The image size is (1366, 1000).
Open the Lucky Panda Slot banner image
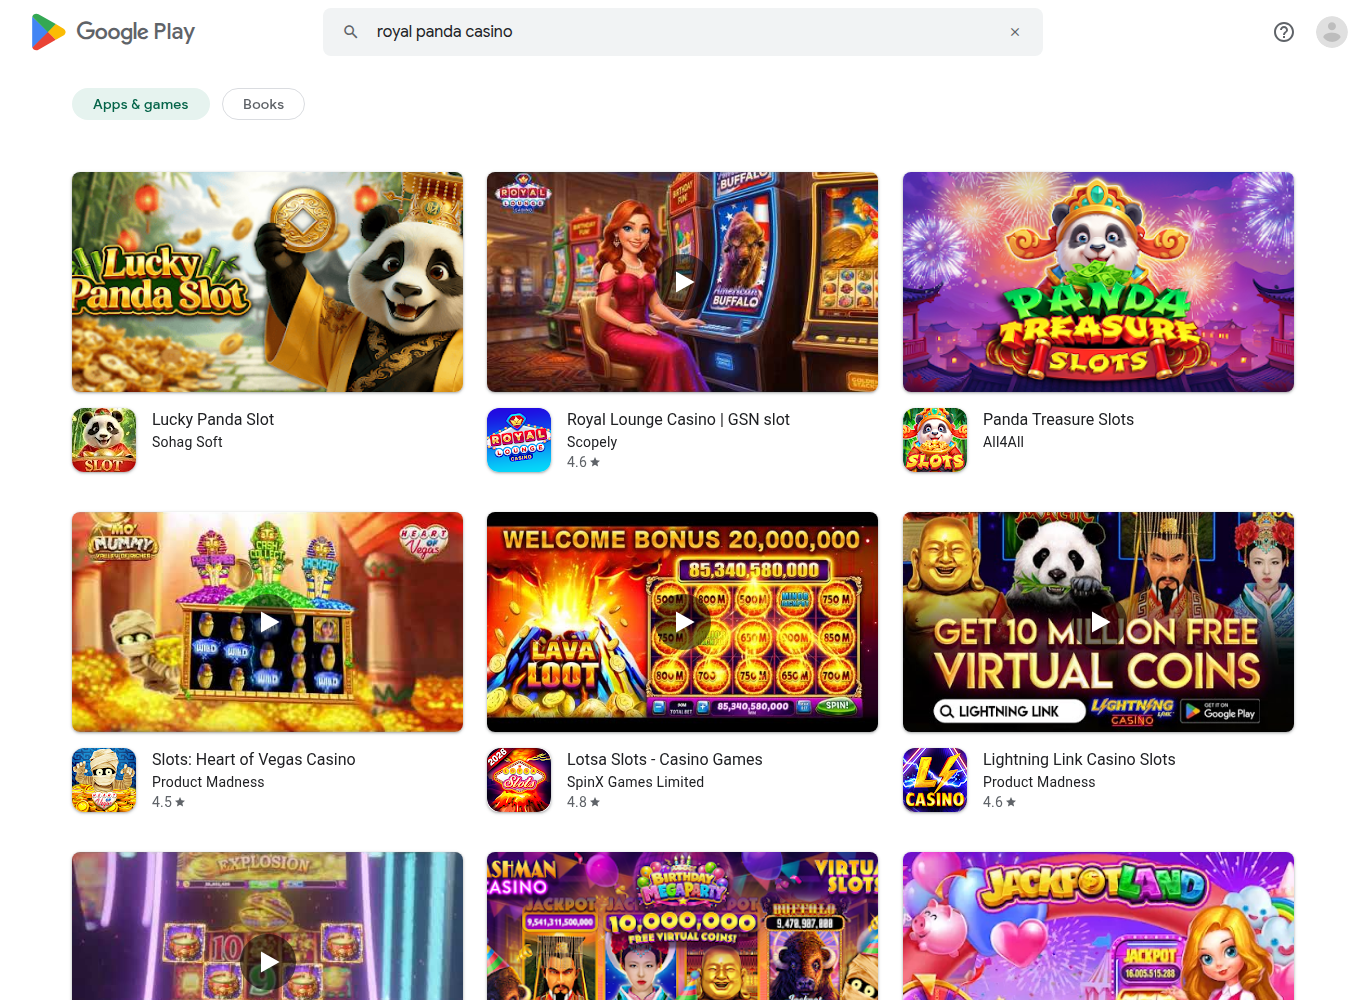point(267,282)
